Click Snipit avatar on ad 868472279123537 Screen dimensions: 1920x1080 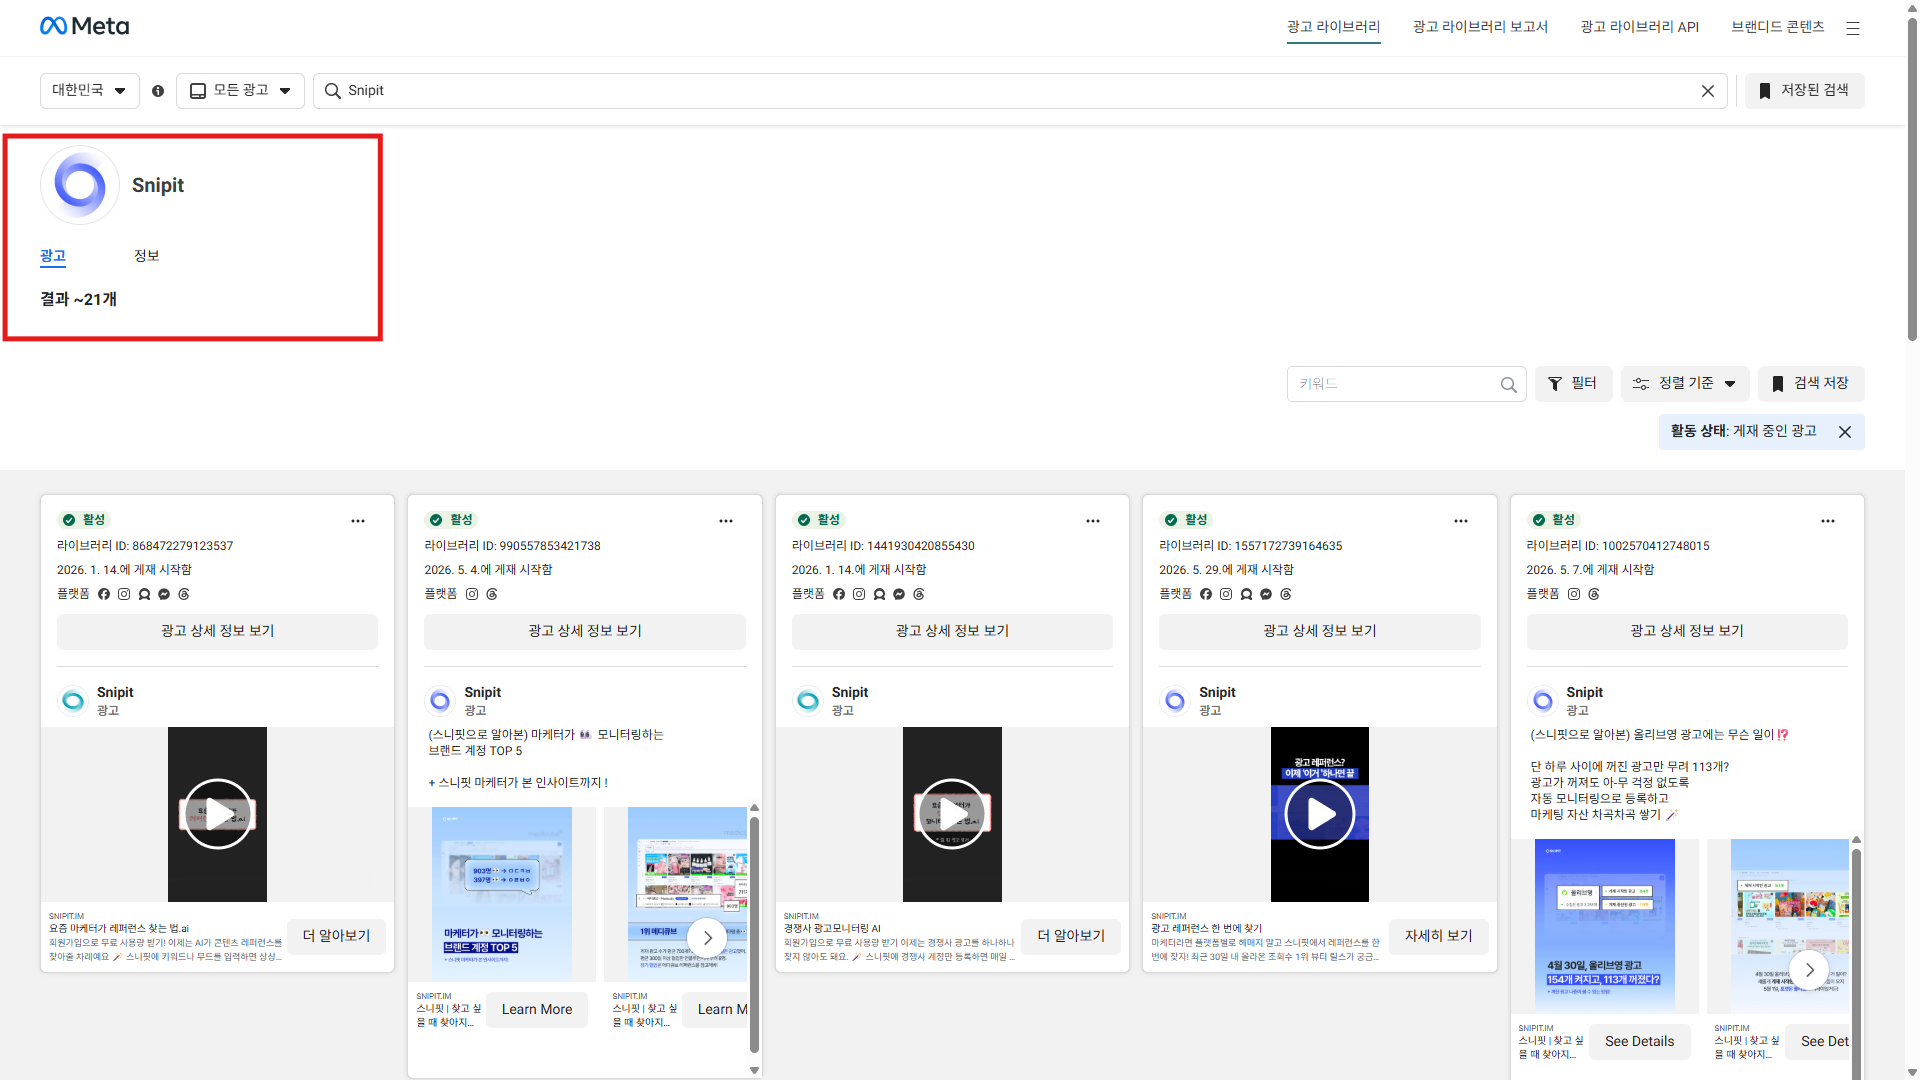[73, 701]
